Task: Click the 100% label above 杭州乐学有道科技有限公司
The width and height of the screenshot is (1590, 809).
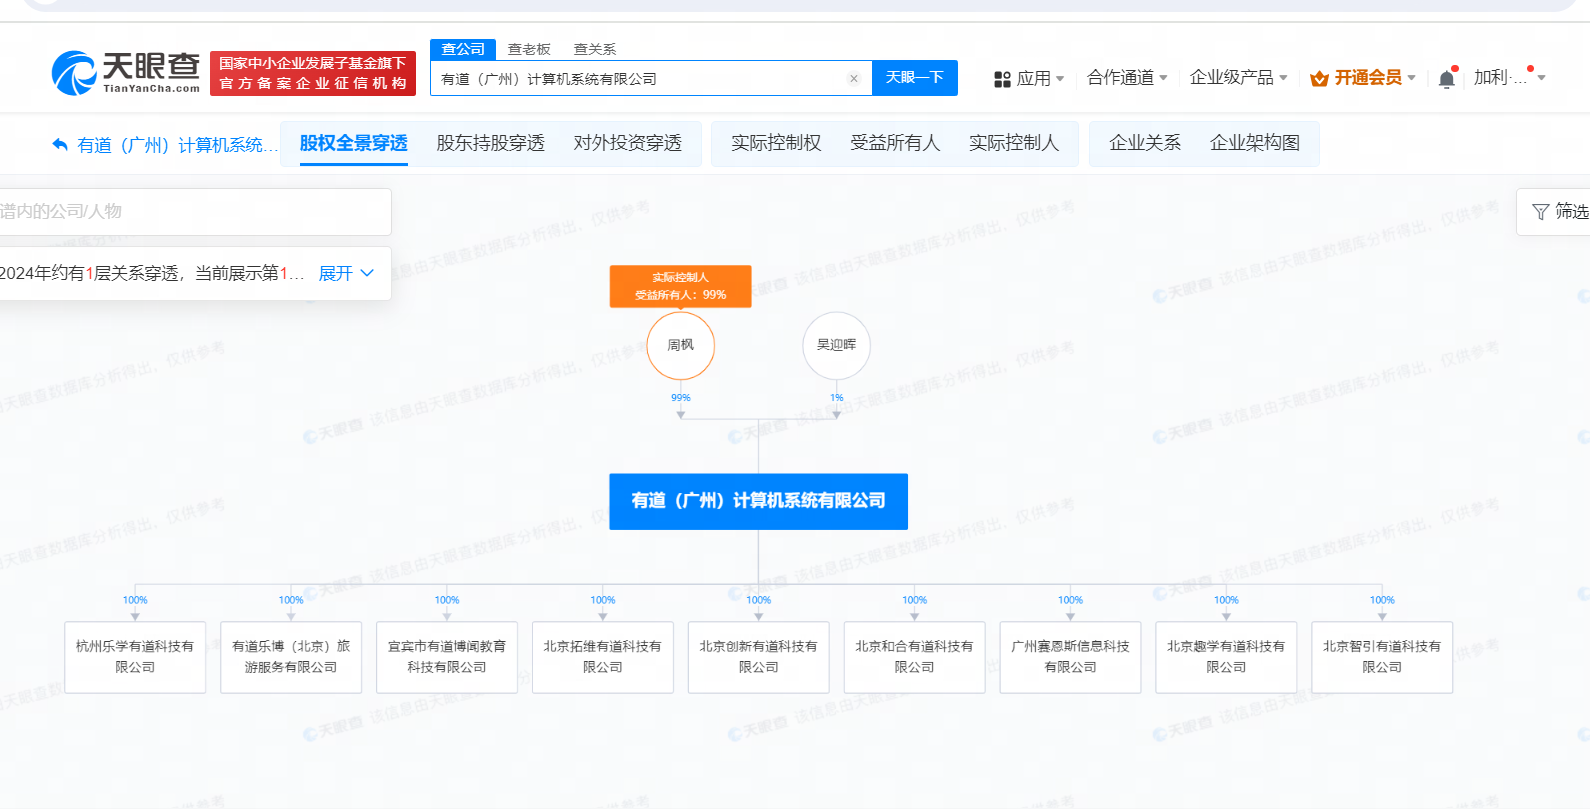Action: [x=135, y=600]
